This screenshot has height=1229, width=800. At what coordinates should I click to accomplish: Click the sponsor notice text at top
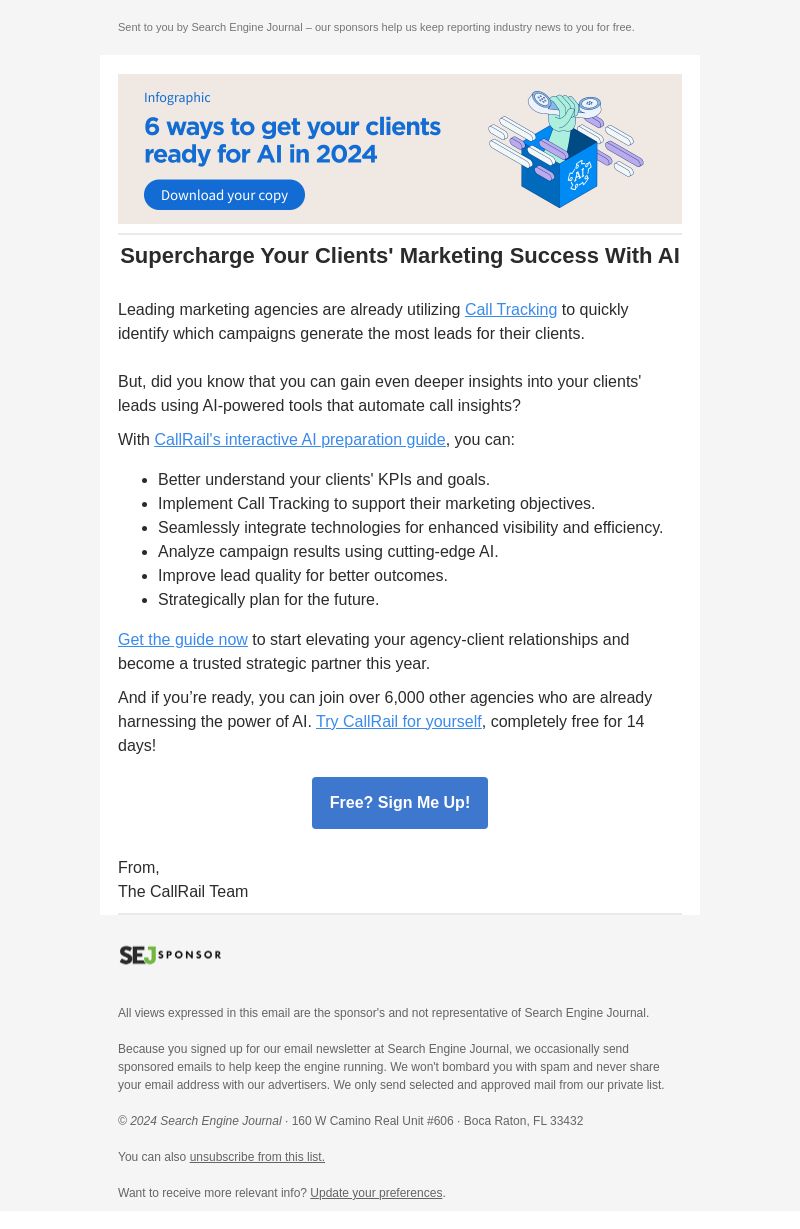tap(376, 28)
